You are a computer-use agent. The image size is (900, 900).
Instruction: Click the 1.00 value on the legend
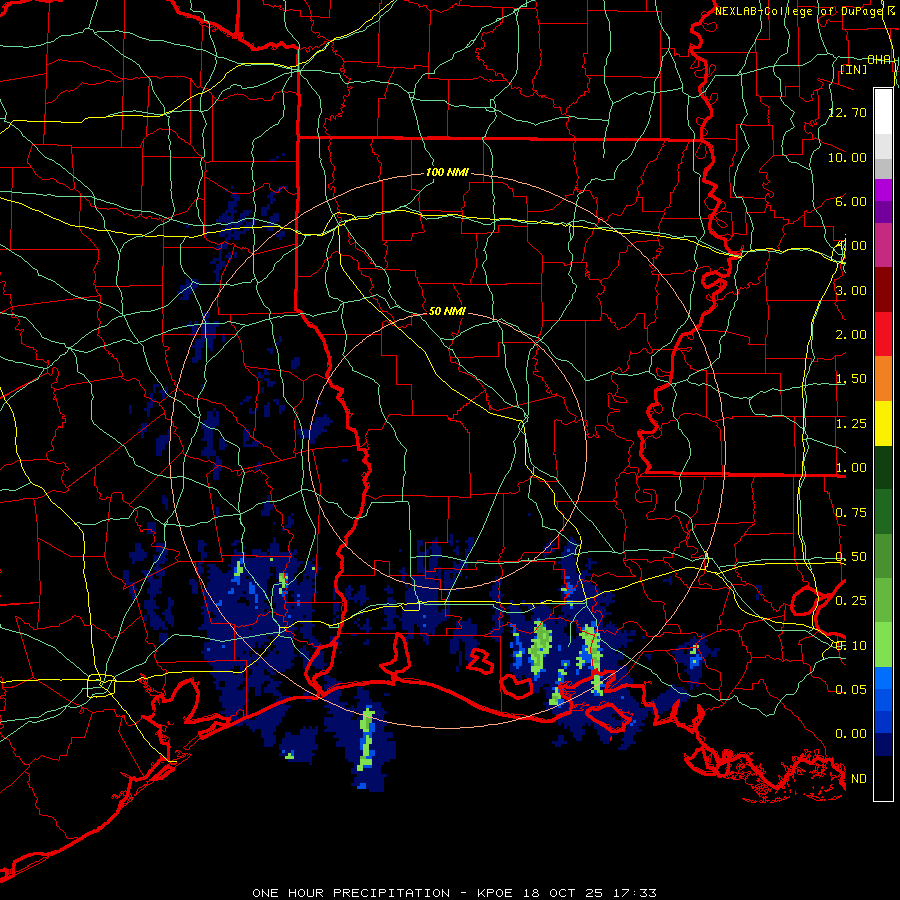click(x=851, y=468)
